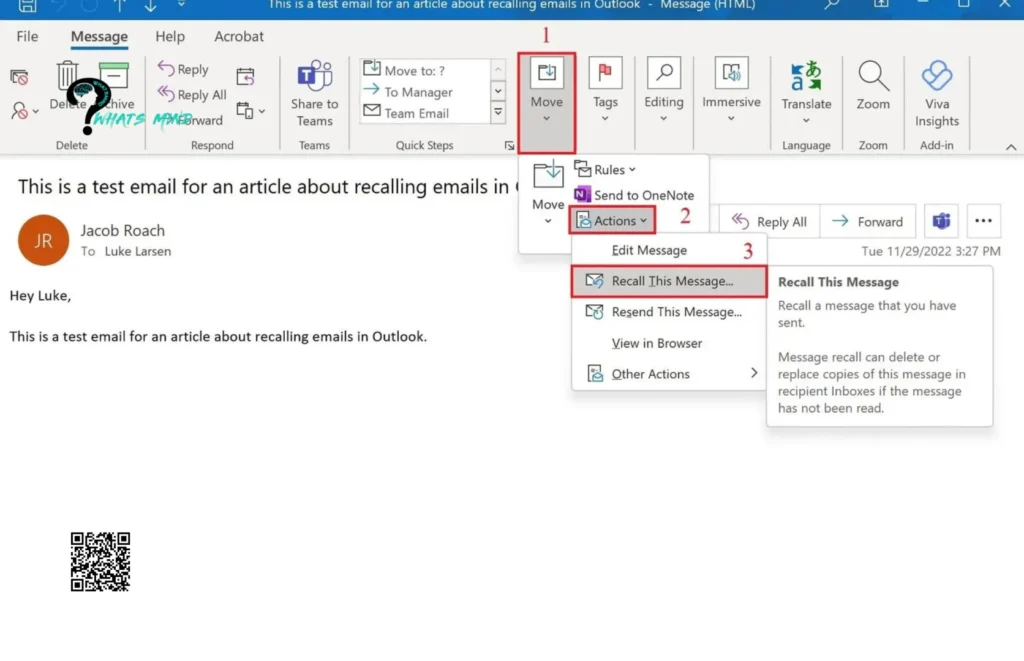Select Recall This Message...
Viewport: 1024px width, 661px height.
tap(669, 282)
